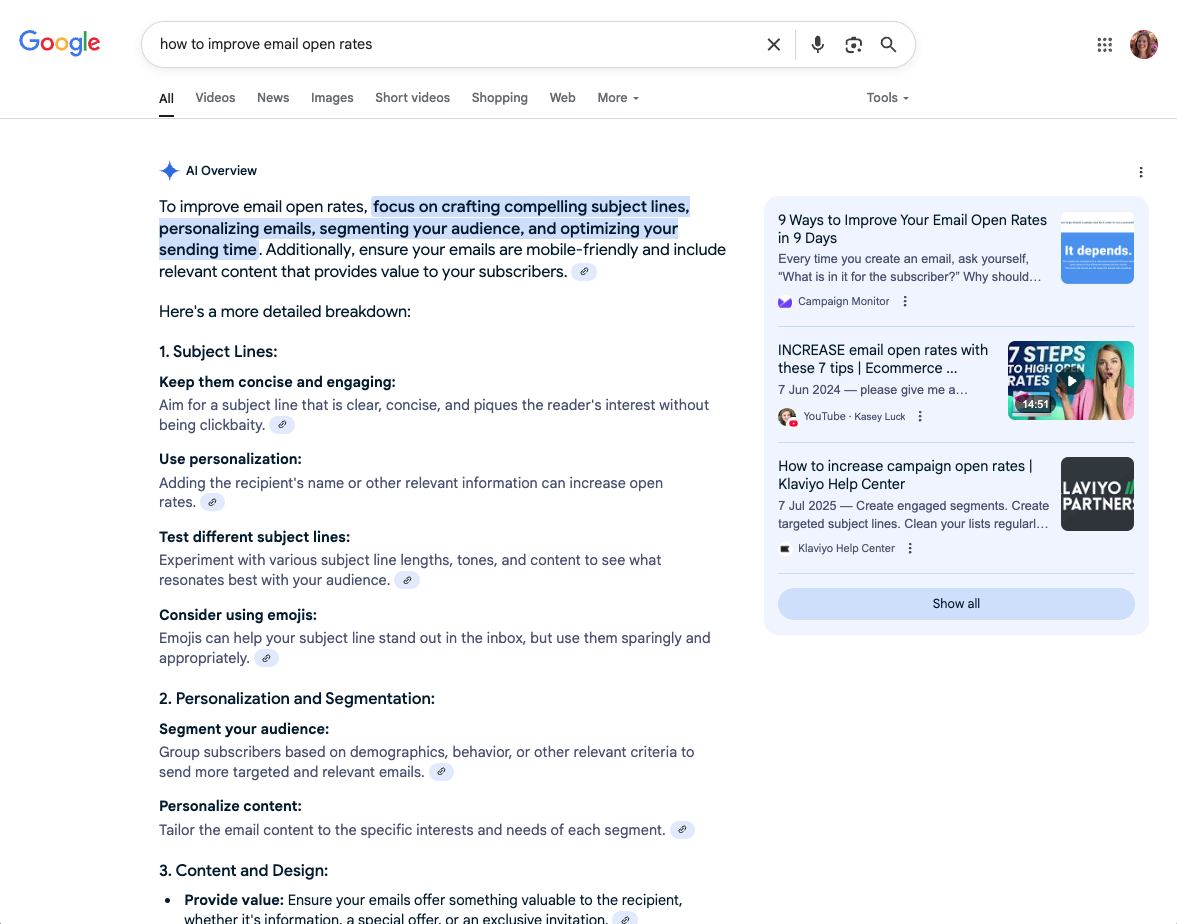Click '3. Content and Design:' heading
This screenshot has height=924, width=1177.
243,870
